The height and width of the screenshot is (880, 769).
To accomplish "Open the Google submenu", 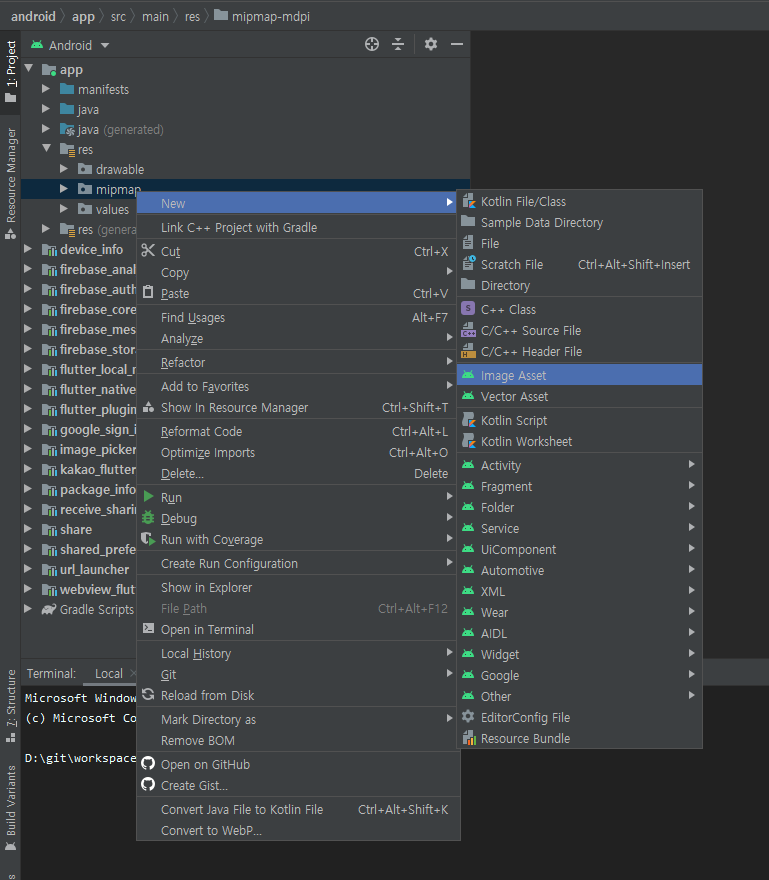I will tap(579, 675).
